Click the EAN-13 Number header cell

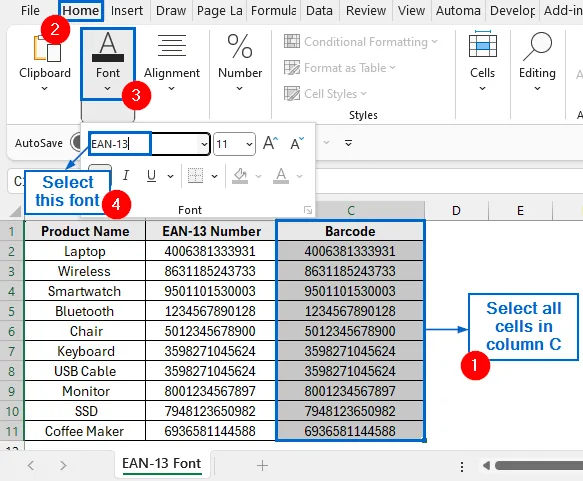click(211, 231)
